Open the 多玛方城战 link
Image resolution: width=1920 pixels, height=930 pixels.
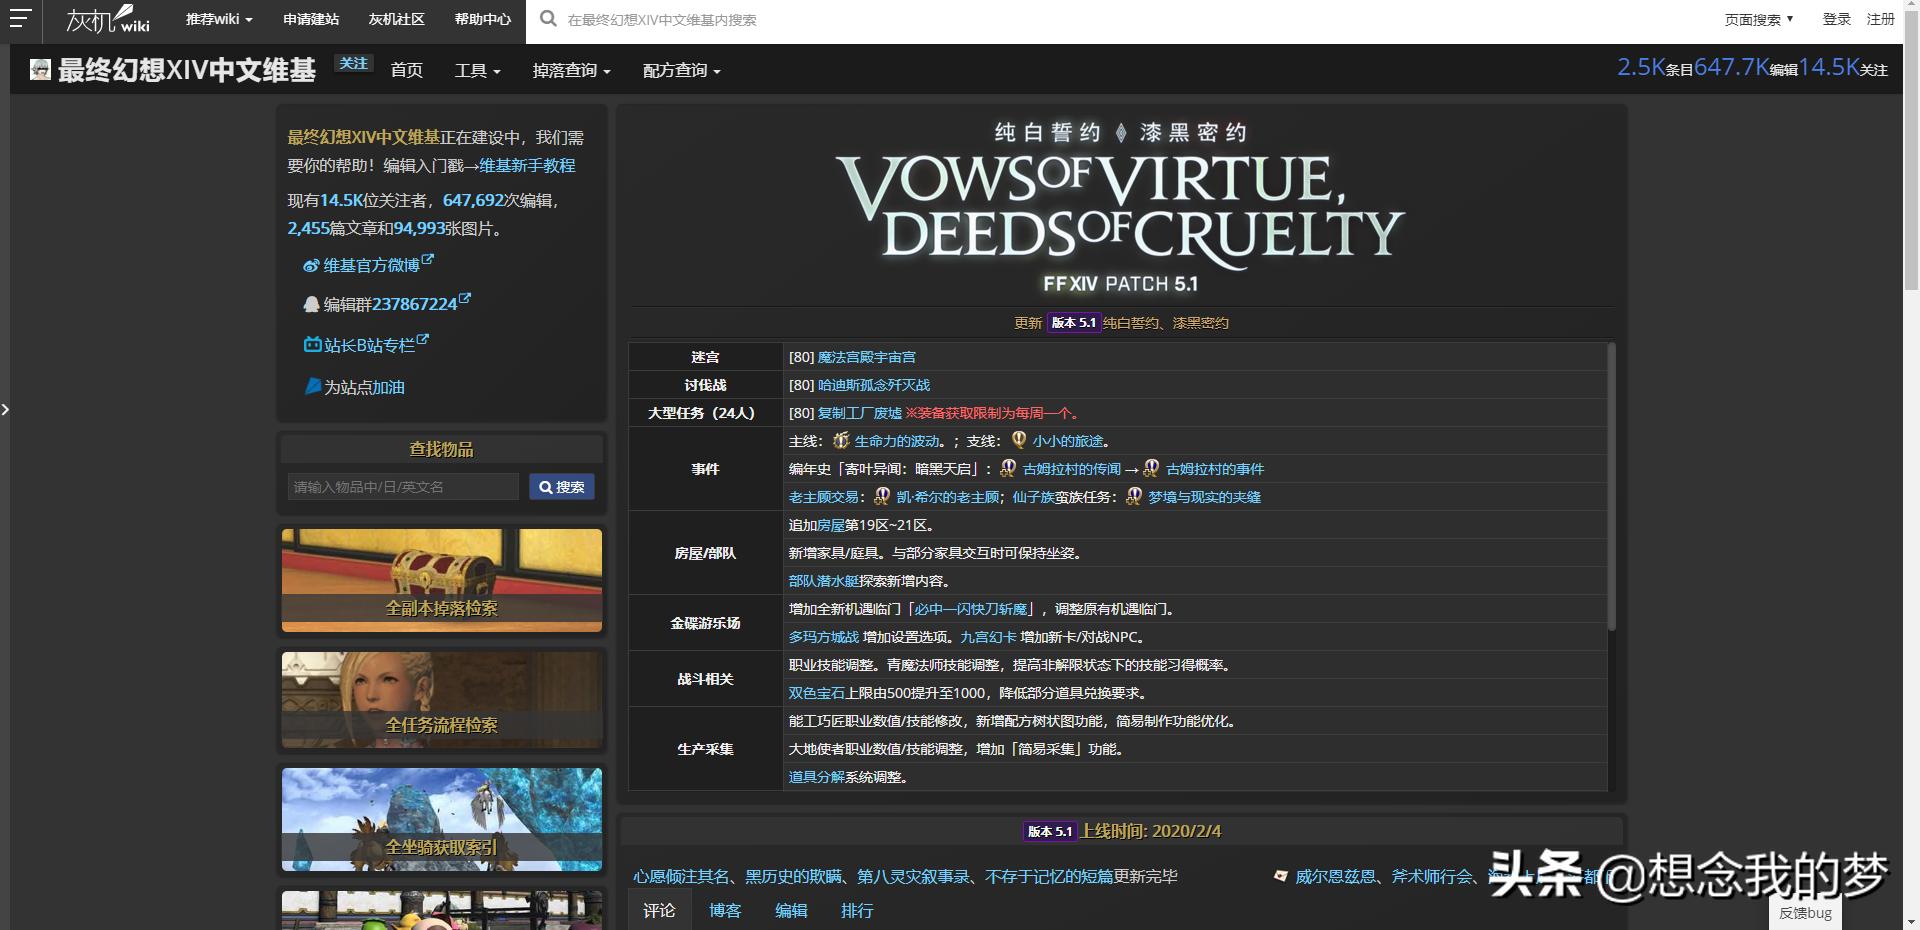(x=823, y=637)
